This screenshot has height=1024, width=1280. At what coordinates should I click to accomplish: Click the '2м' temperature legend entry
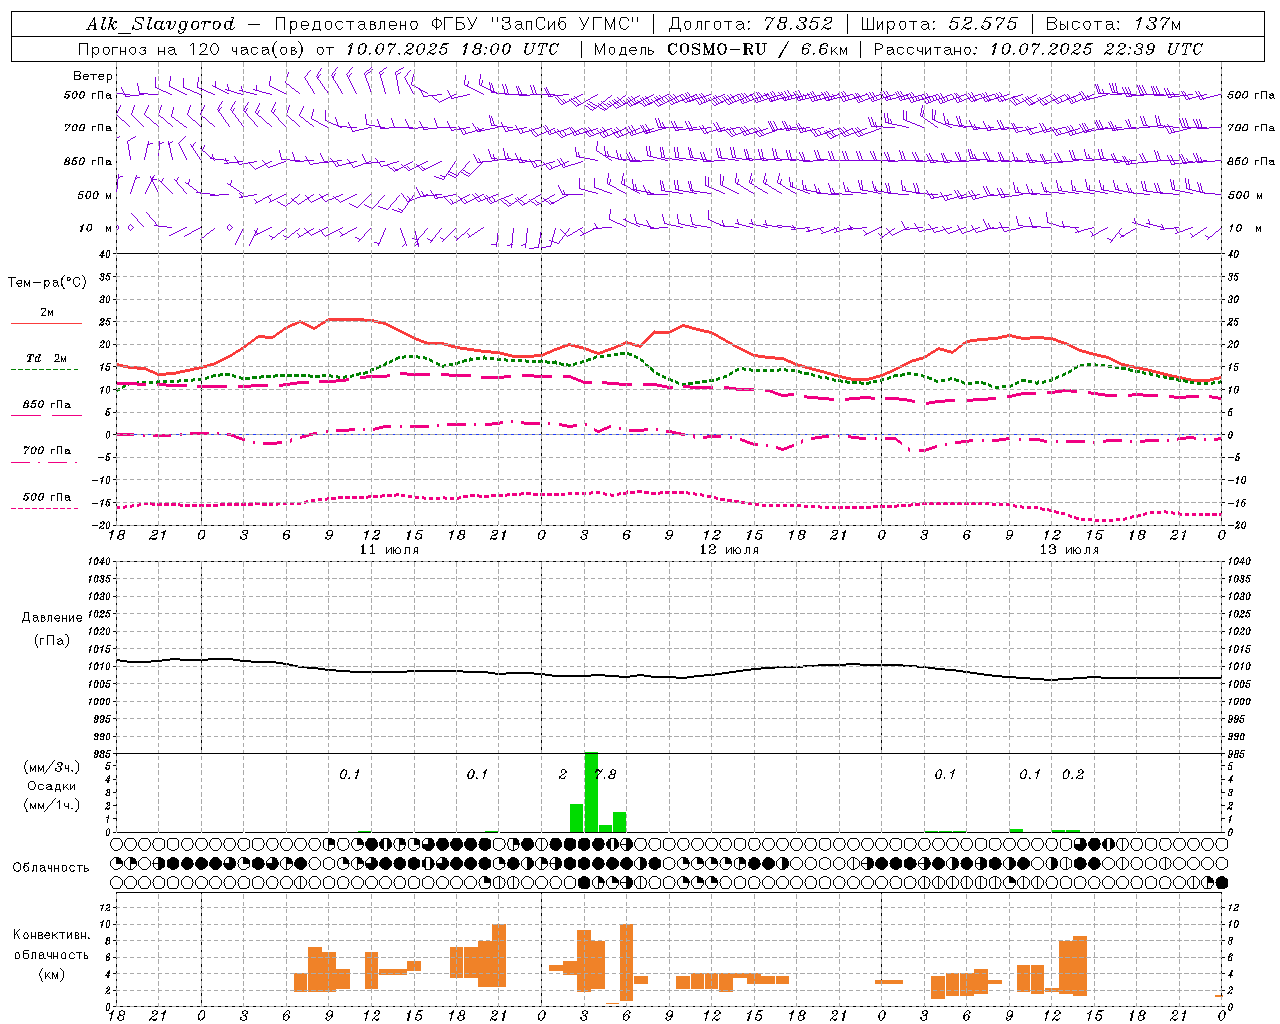[47, 312]
